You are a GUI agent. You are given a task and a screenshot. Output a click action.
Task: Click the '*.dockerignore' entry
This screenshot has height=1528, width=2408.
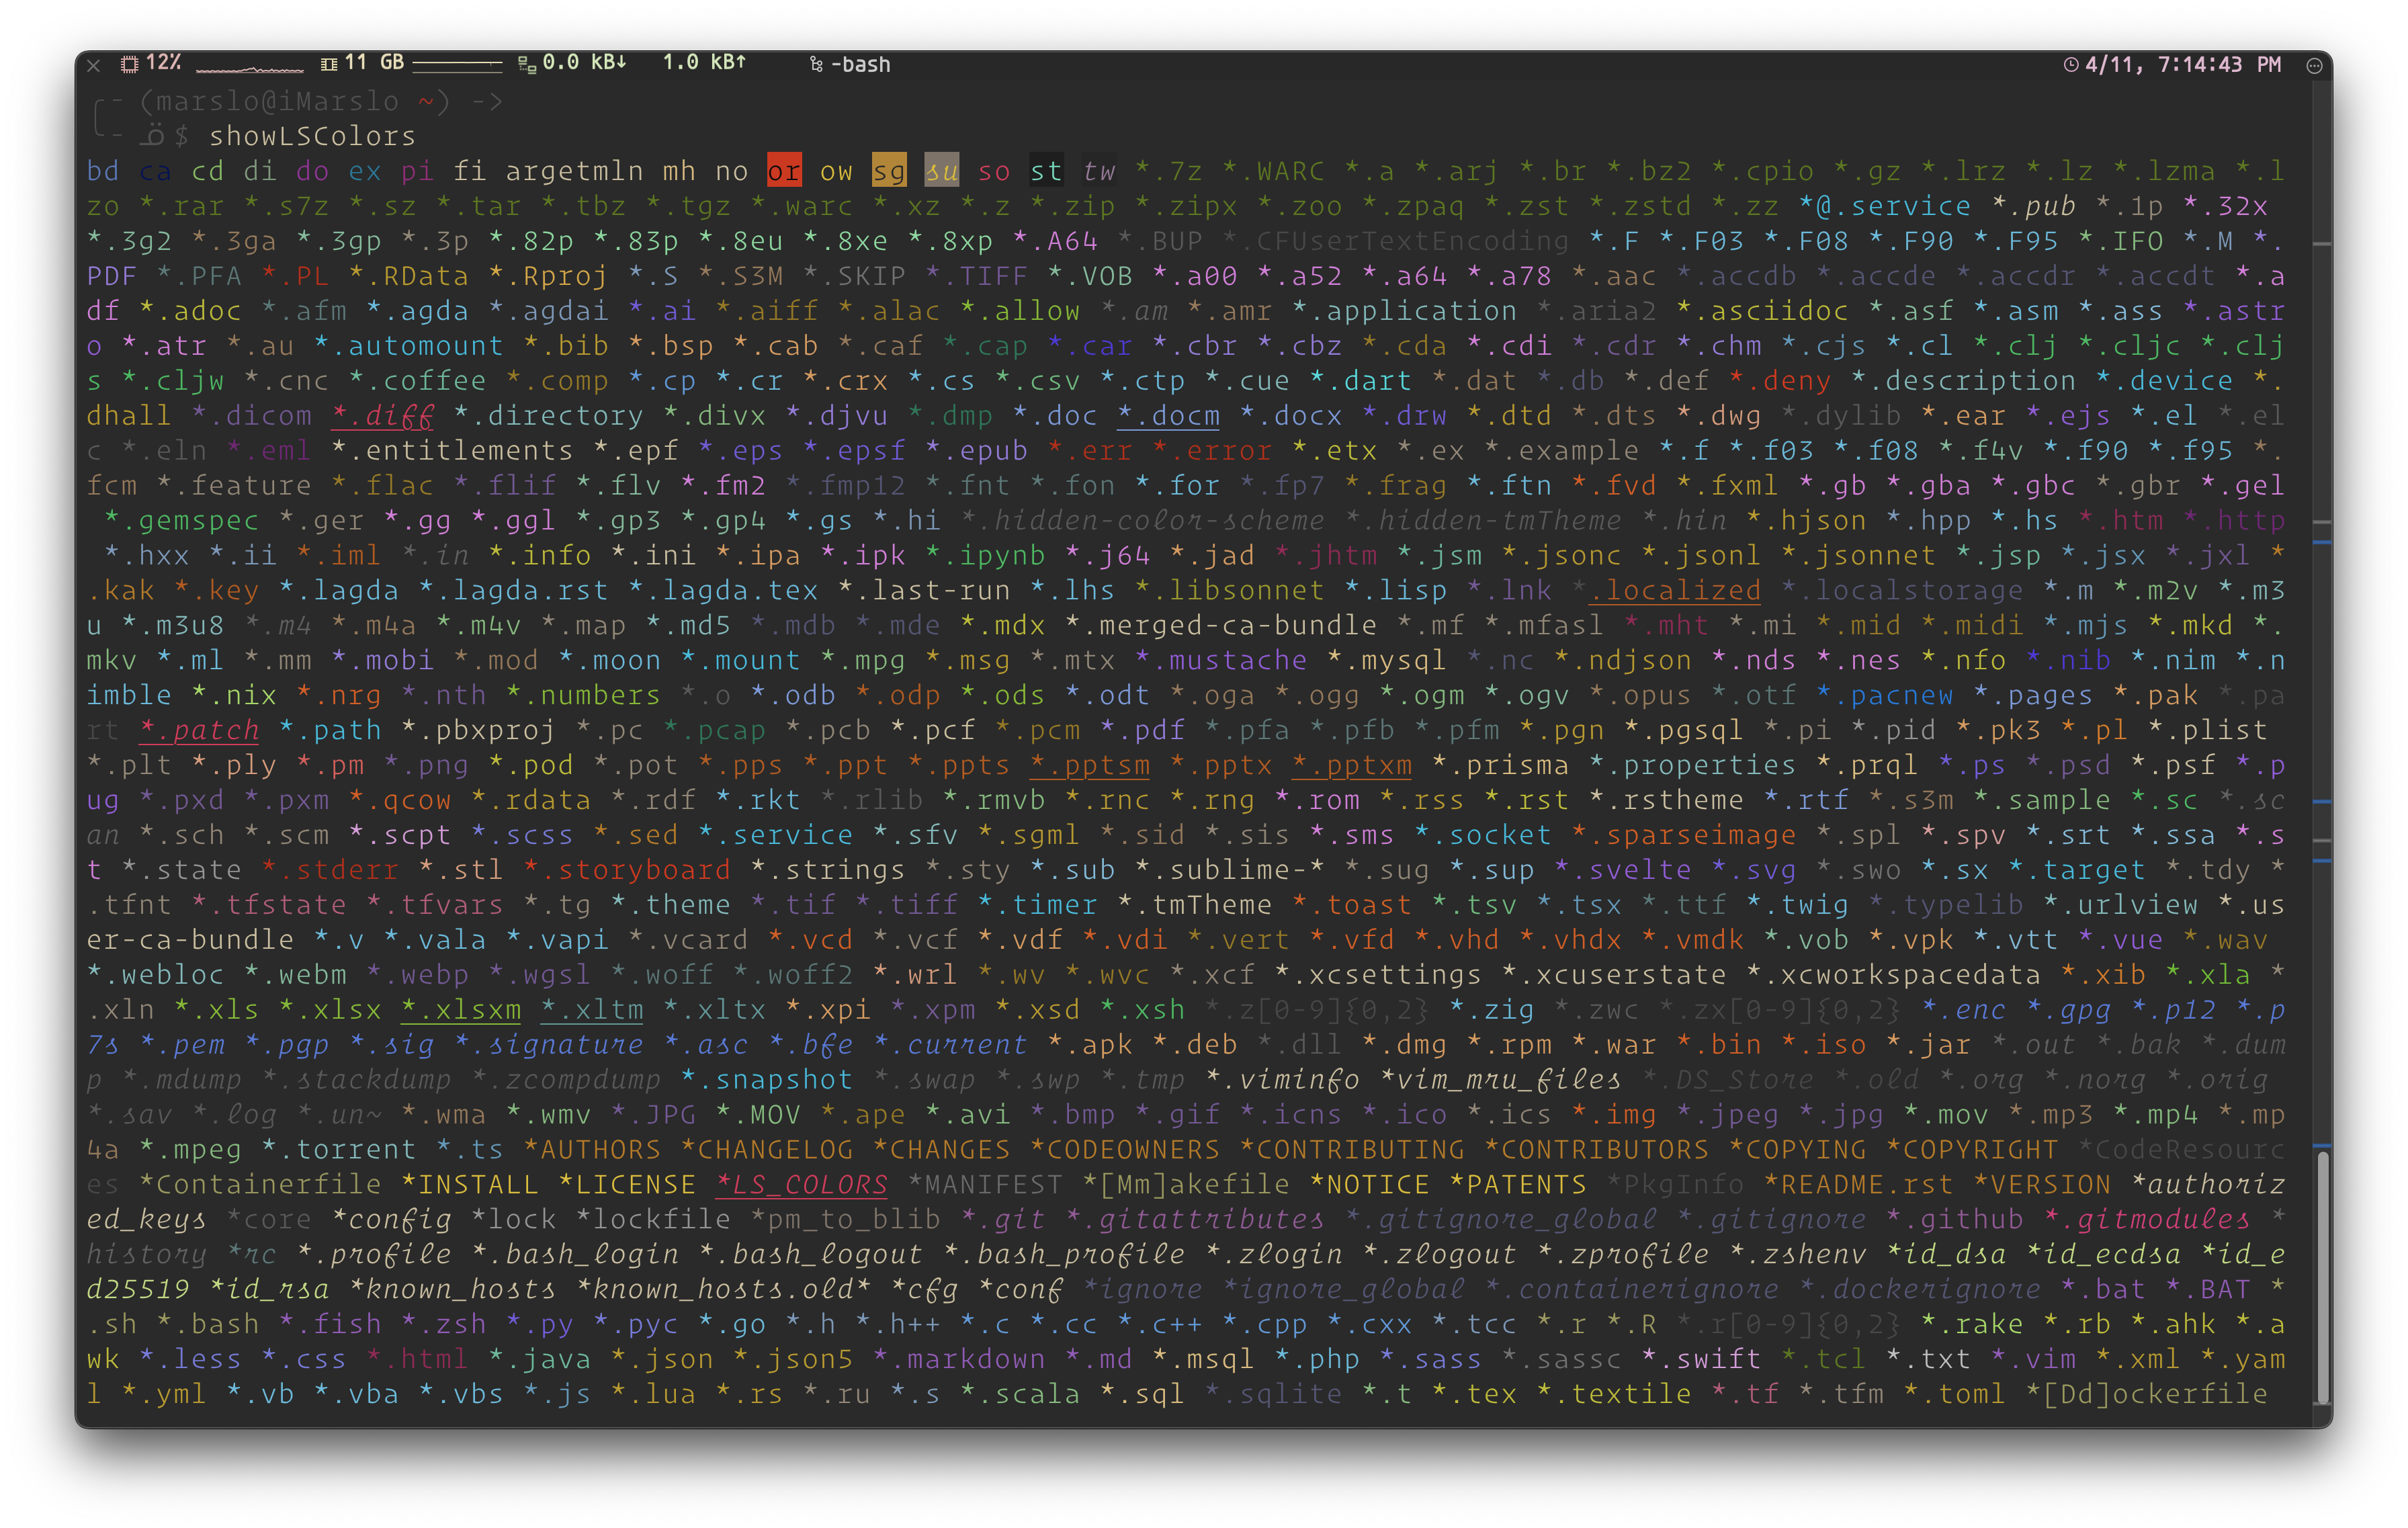1920,1289
